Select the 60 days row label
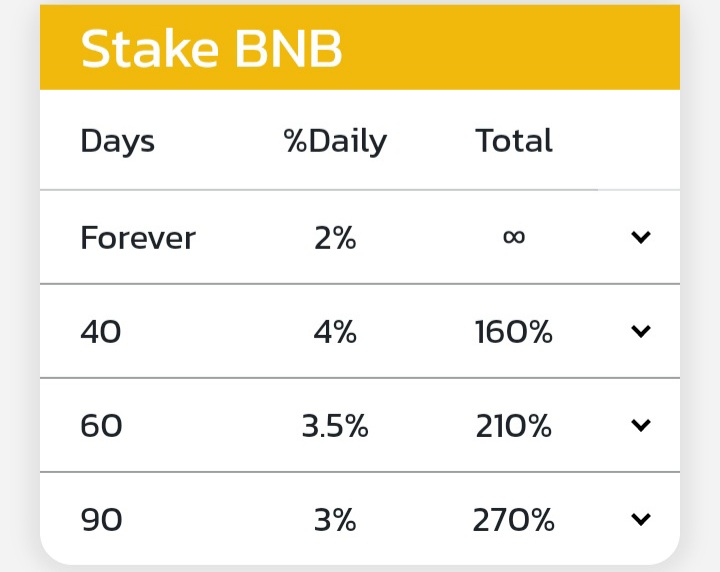 [x=101, y=426]
